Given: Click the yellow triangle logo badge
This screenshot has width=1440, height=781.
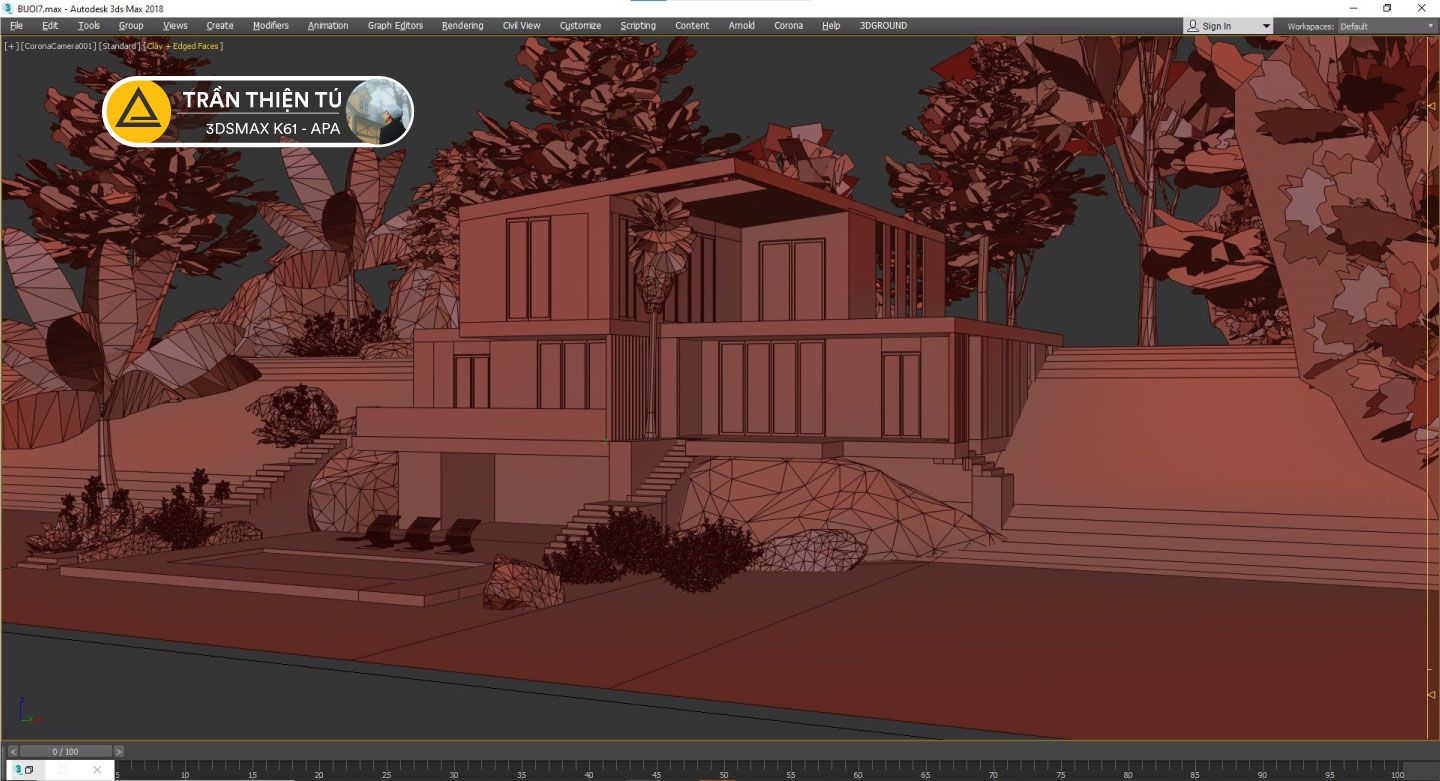Looking at the screenshot, I should point(138,112).
